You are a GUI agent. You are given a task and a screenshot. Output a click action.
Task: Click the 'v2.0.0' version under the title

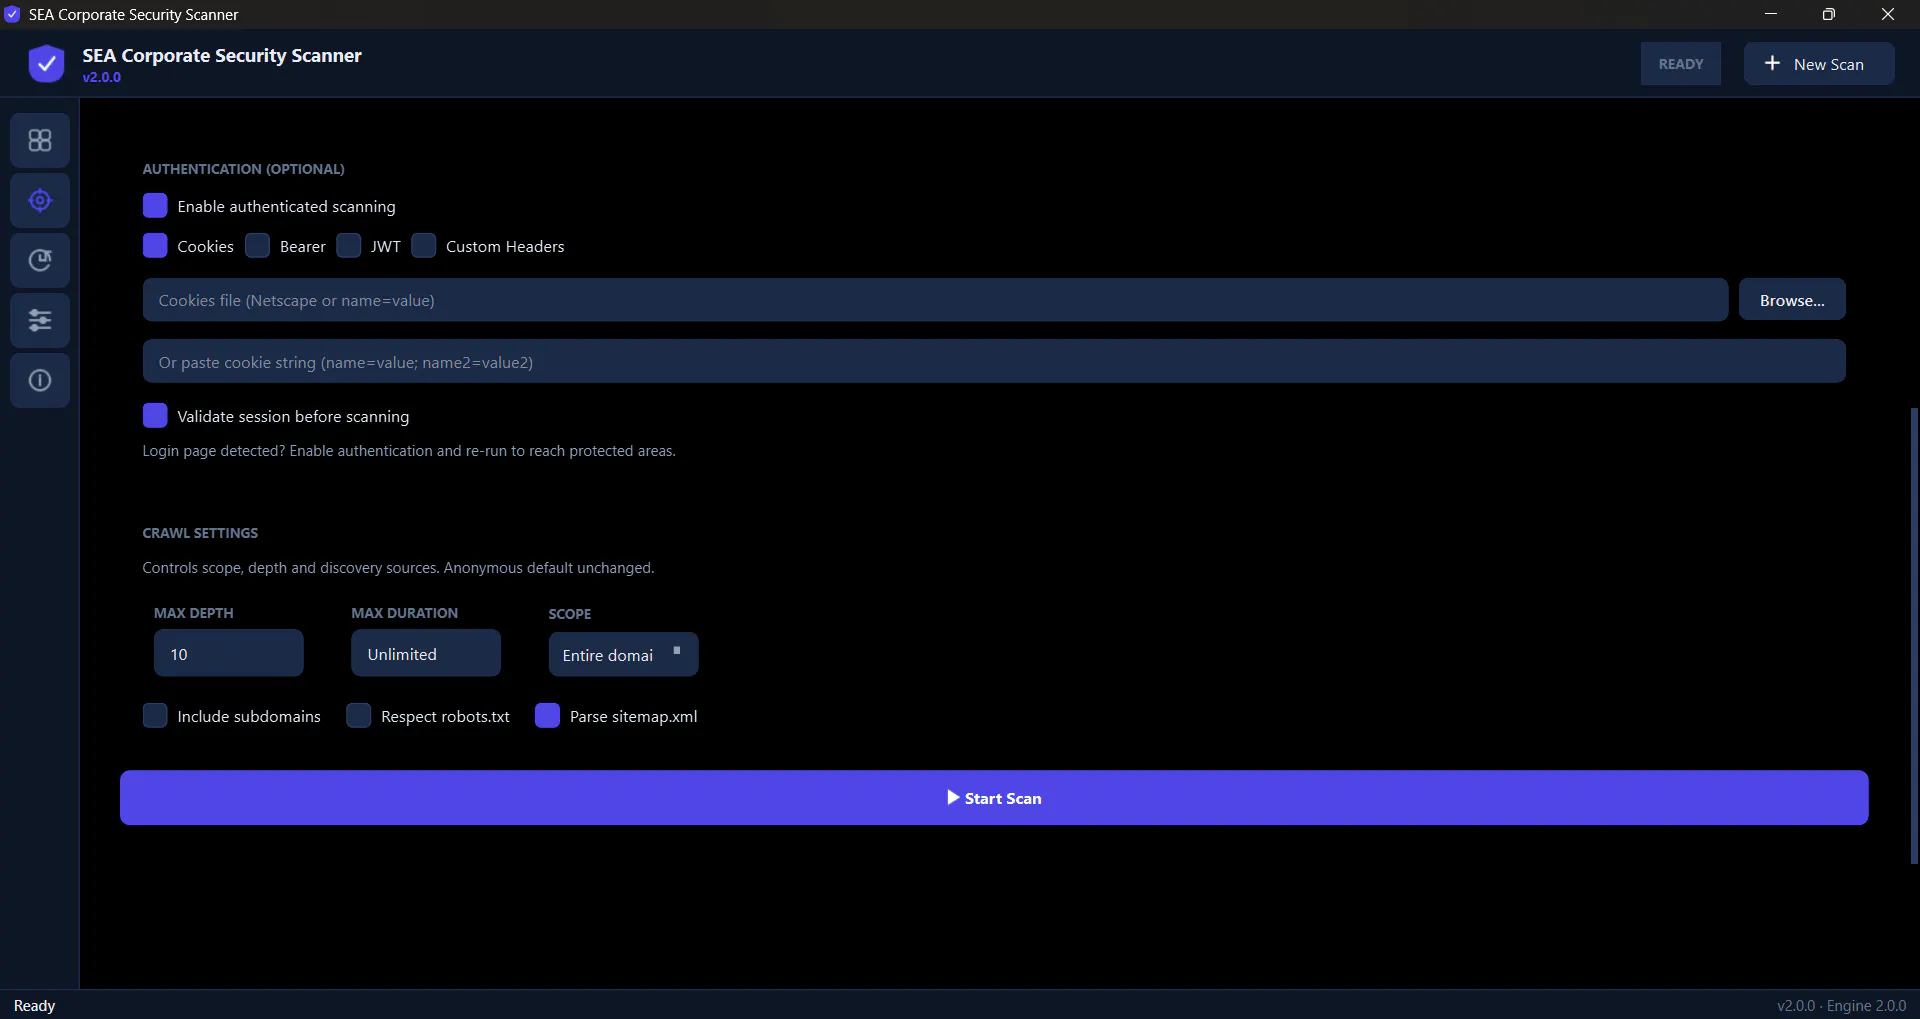102,77
